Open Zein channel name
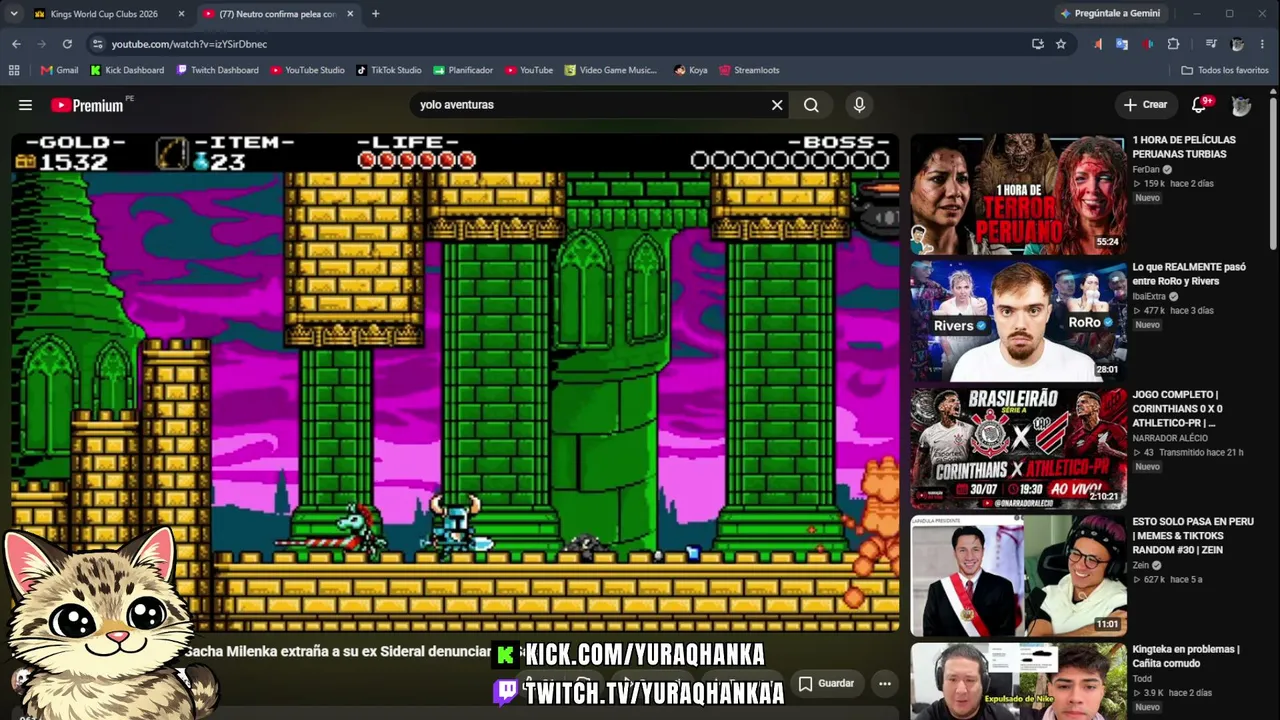This screenshot has height=720, width=1280. click(1140, 565)
